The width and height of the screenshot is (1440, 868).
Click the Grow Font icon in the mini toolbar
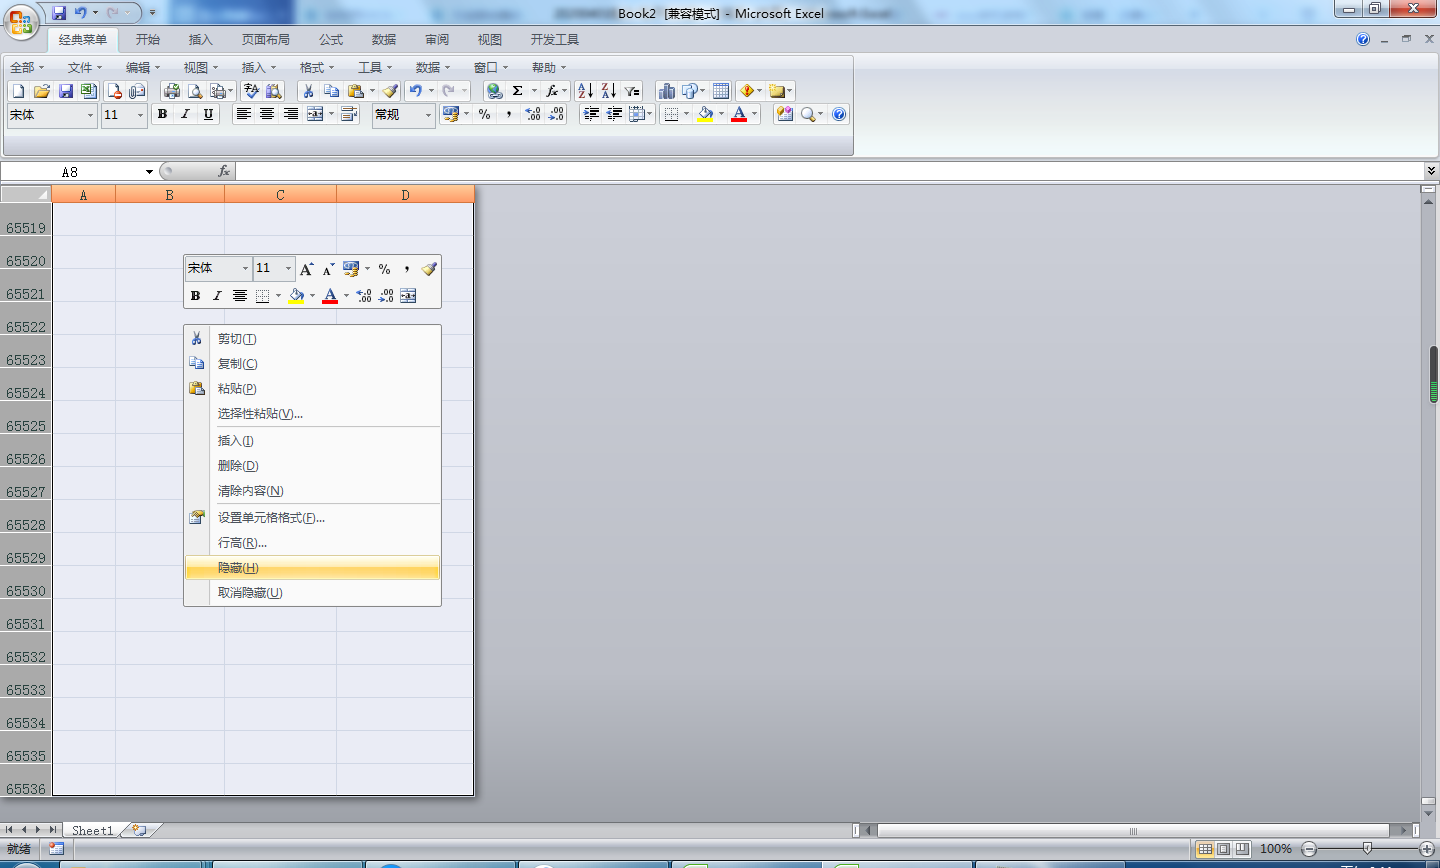(x=307, y=269)
